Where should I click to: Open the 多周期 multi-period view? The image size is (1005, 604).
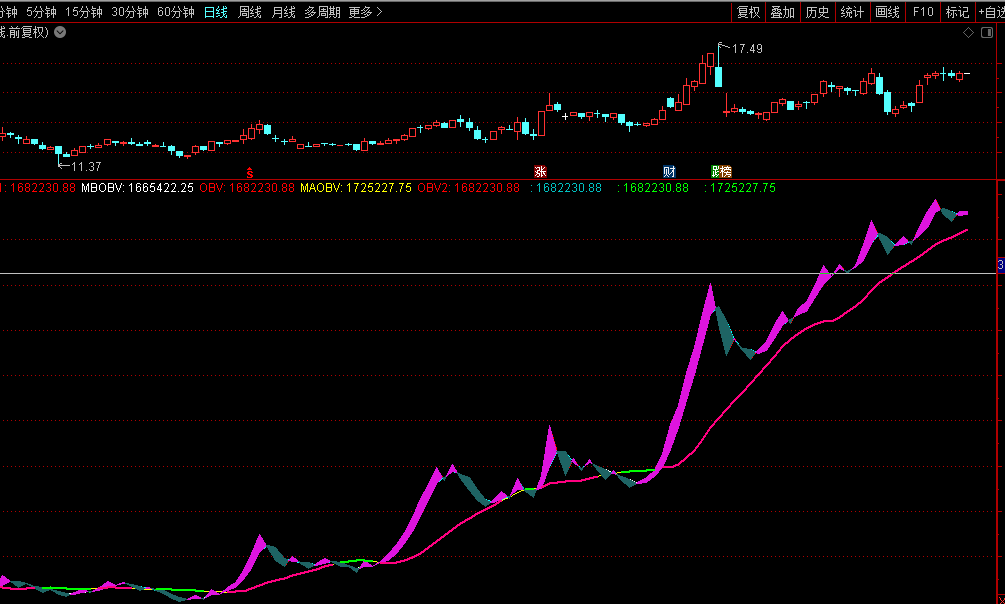[322, 12]
